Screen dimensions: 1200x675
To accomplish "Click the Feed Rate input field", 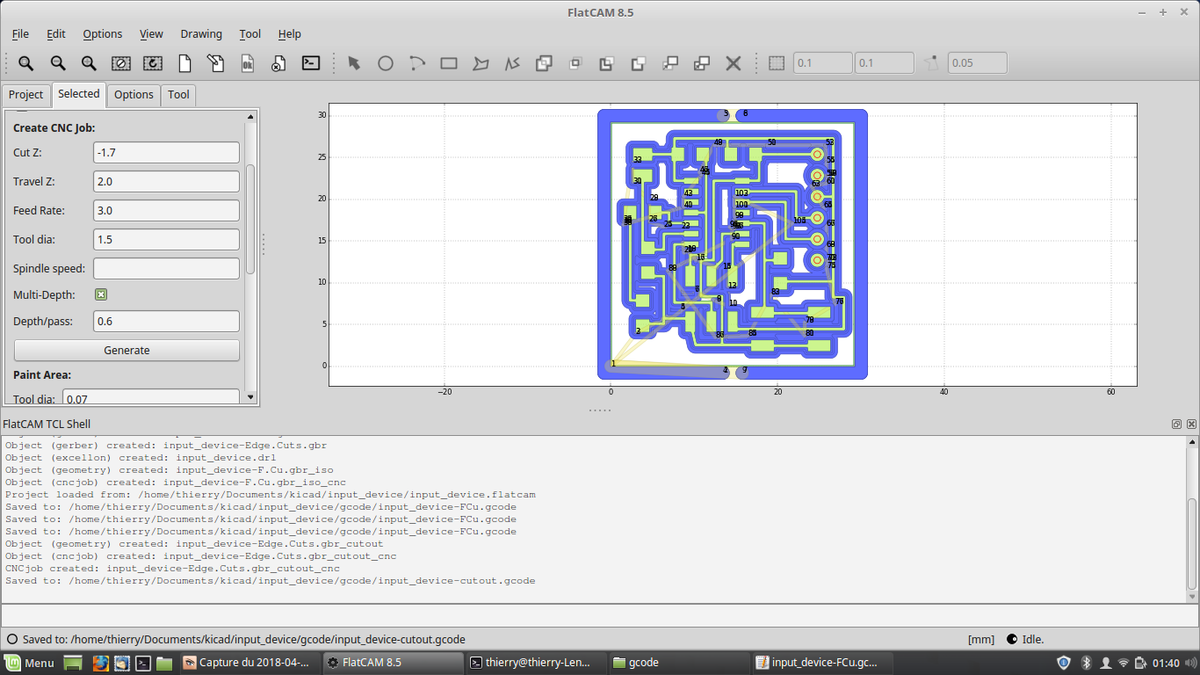I will click(x=166, y=210).
